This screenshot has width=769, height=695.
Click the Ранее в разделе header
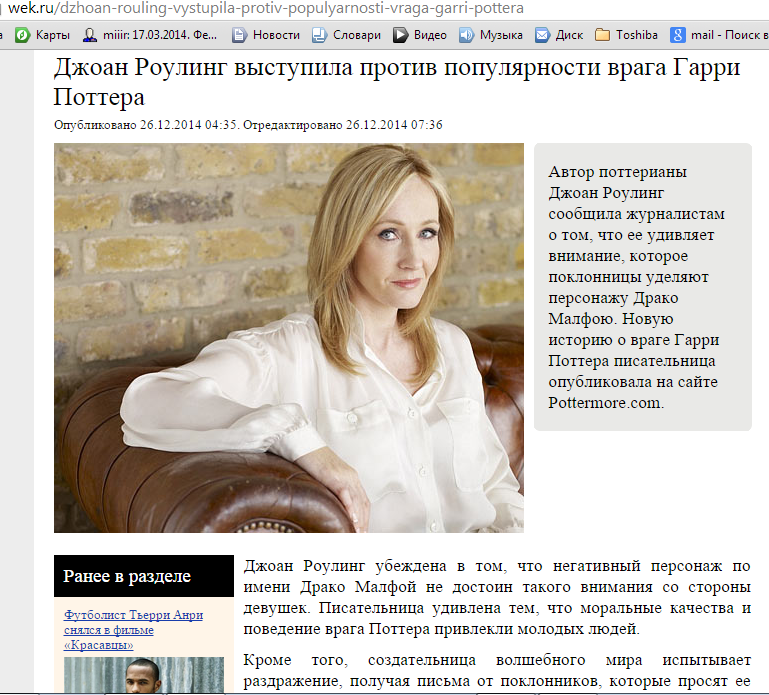click(144, 576)
